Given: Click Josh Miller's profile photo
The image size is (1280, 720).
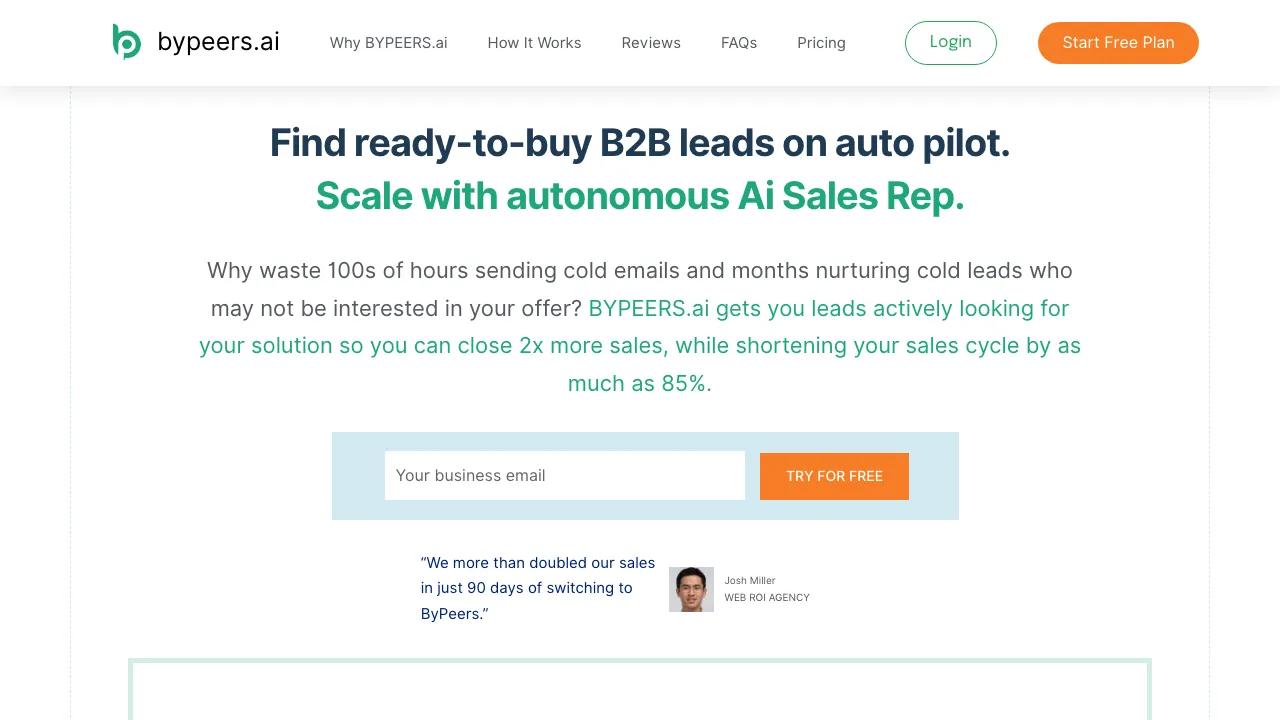Looking at the screenshot, I should (x=691, y=589).
